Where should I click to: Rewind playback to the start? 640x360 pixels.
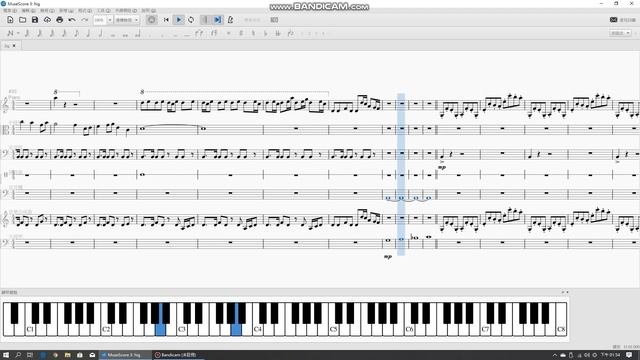[166, 20]
